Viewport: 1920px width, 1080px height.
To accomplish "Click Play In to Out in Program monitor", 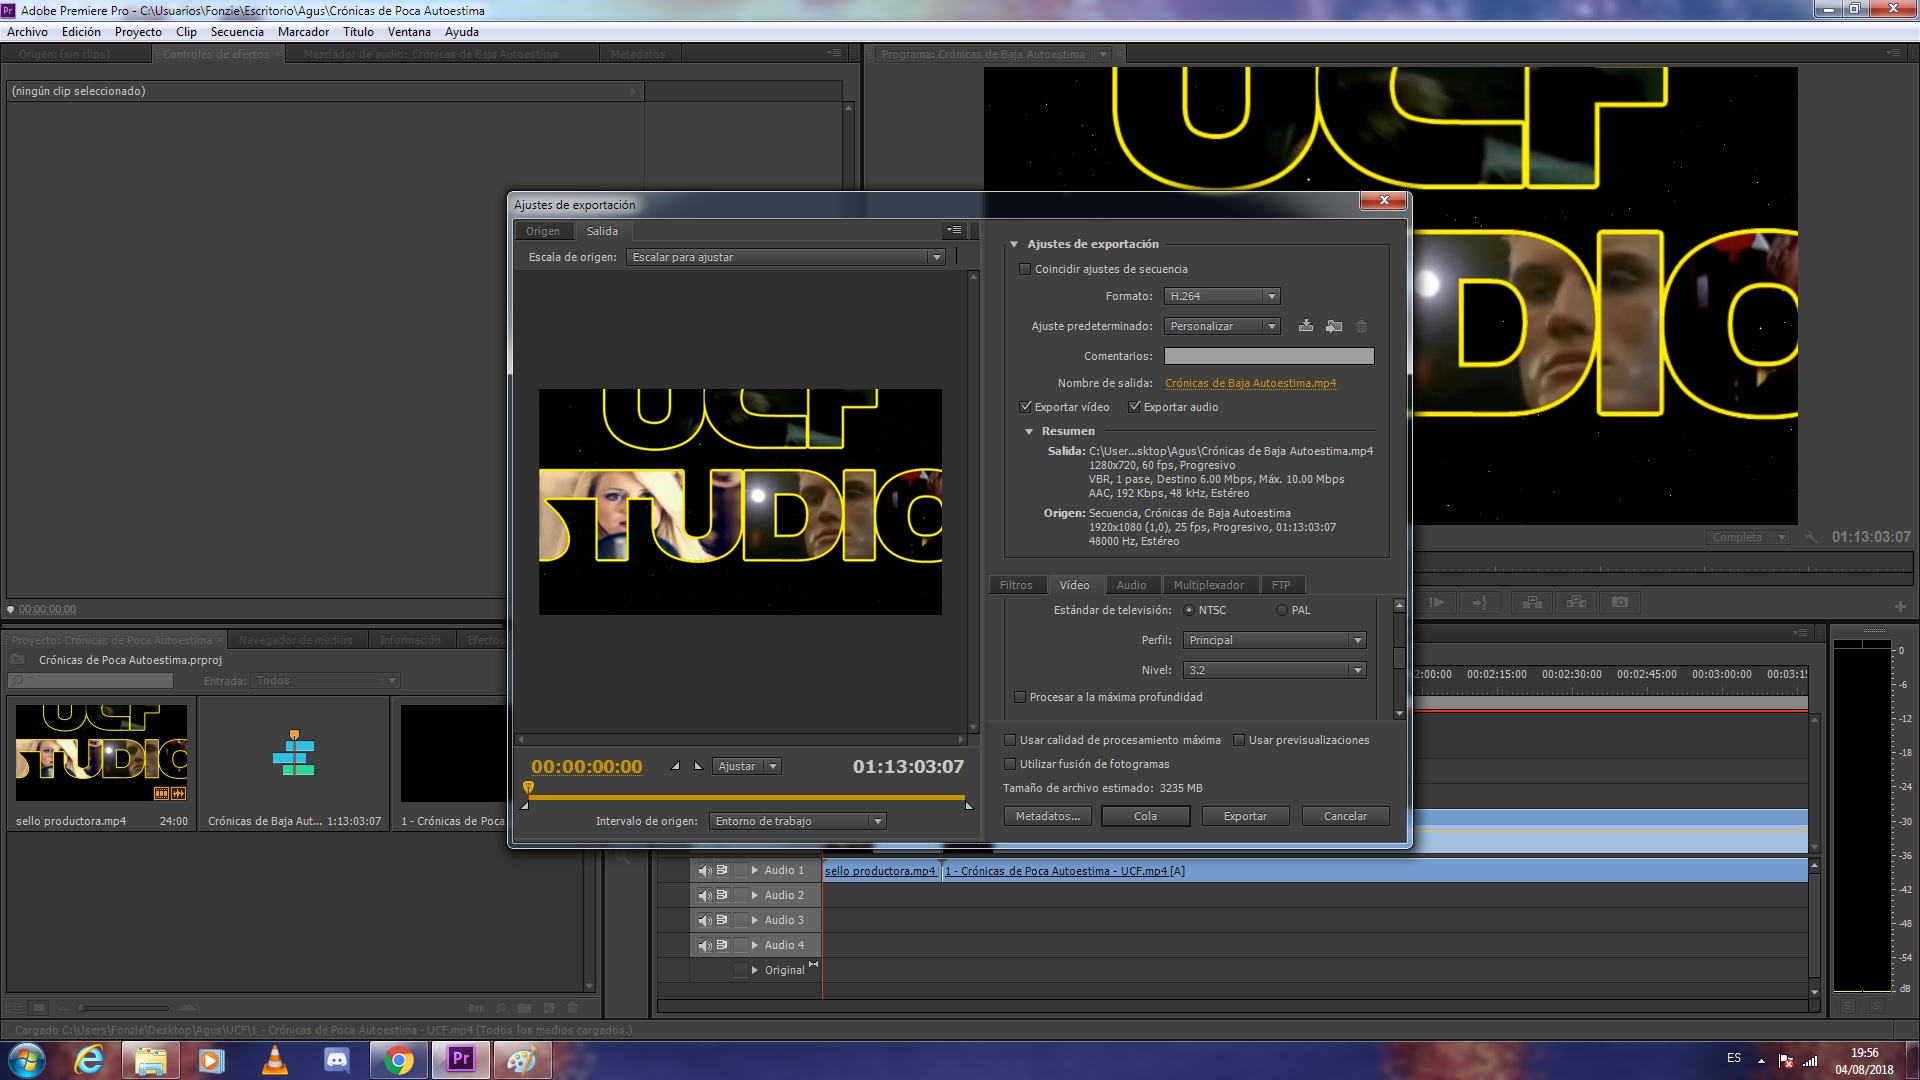I will (x=1436, y=602).
